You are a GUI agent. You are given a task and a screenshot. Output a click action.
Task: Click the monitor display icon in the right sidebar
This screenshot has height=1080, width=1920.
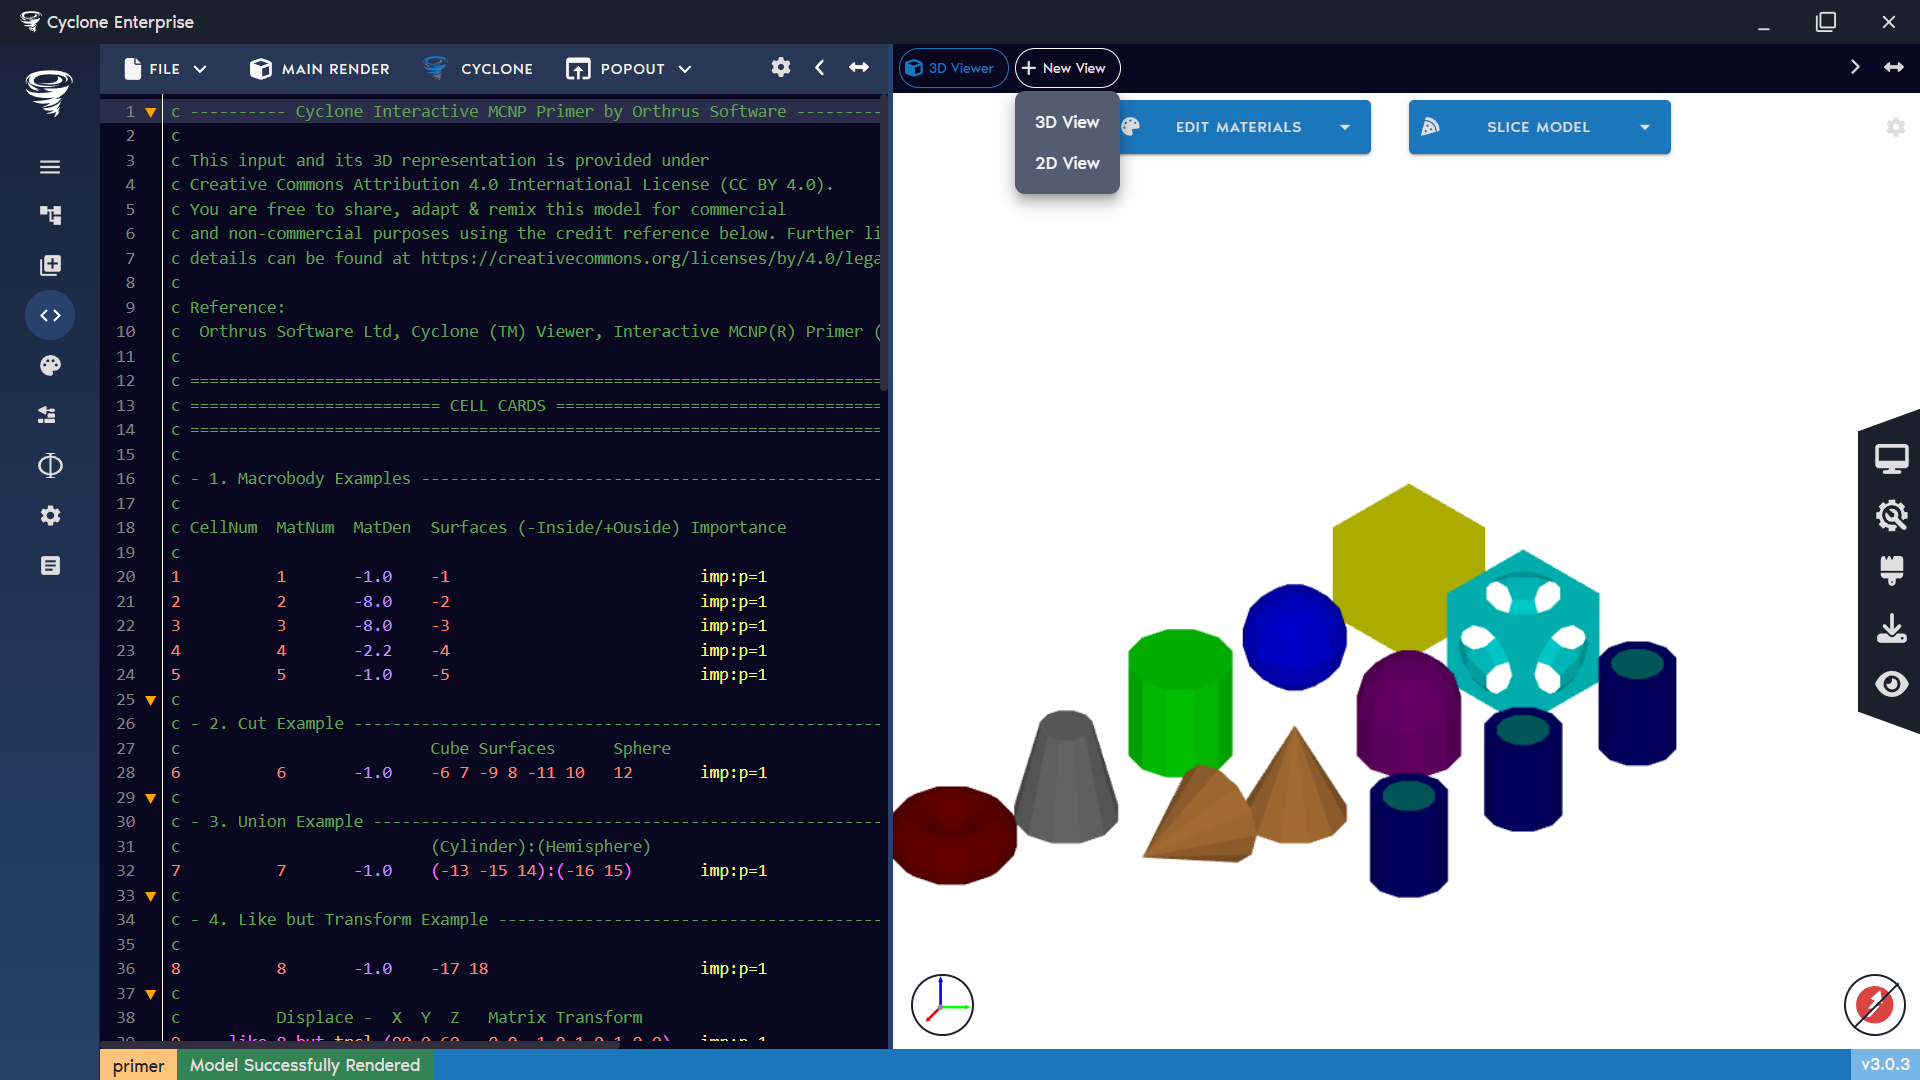click(x=1893, y=458)
